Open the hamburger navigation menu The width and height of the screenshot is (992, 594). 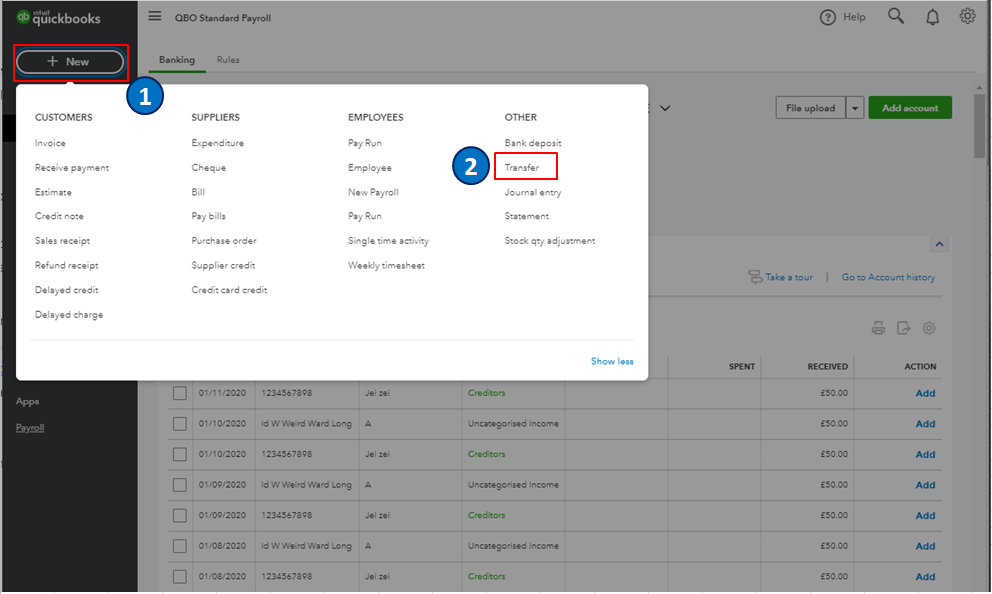pos(154,16)
